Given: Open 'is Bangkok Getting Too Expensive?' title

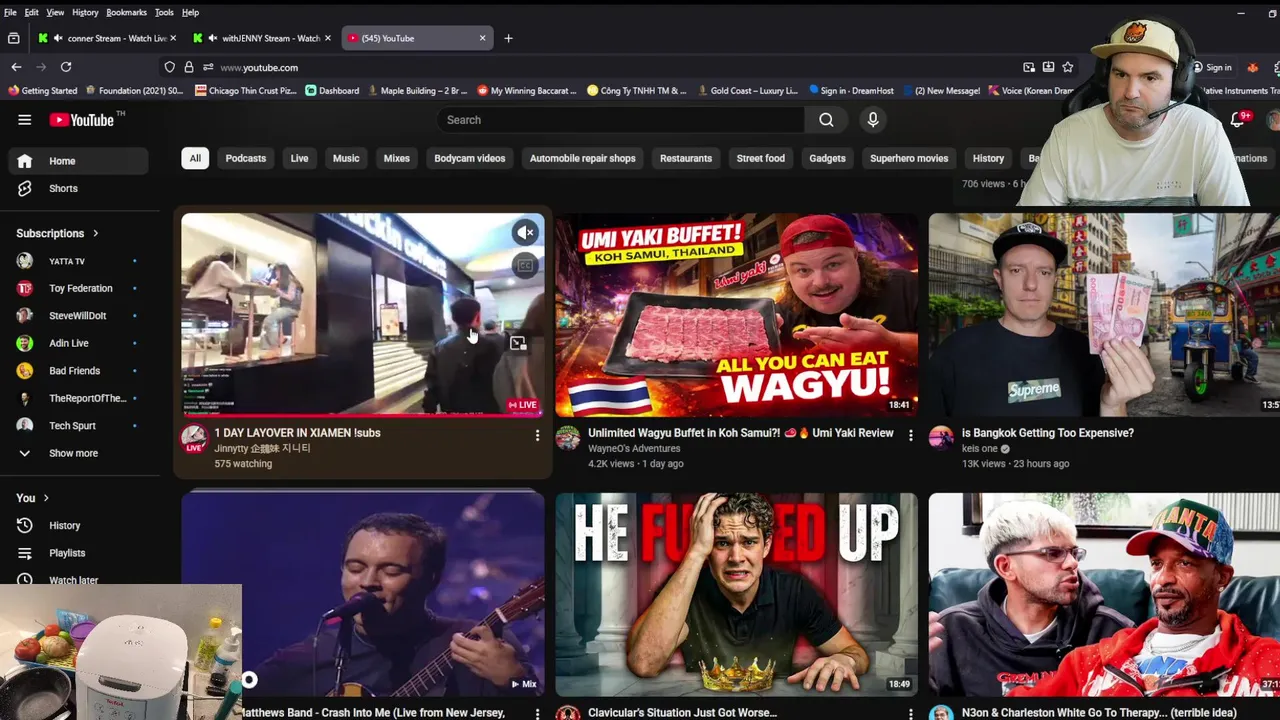Looking at the screenshot, I should pyautogui.click(x=1048, y=433).
